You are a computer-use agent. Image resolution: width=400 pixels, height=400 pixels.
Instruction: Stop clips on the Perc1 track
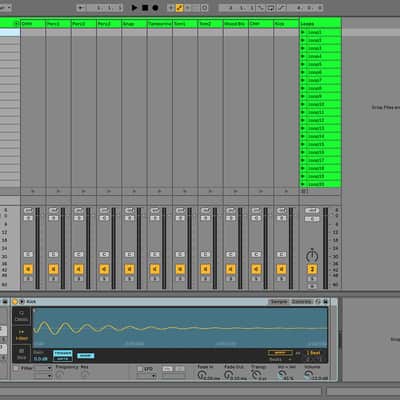click(58, 191)
